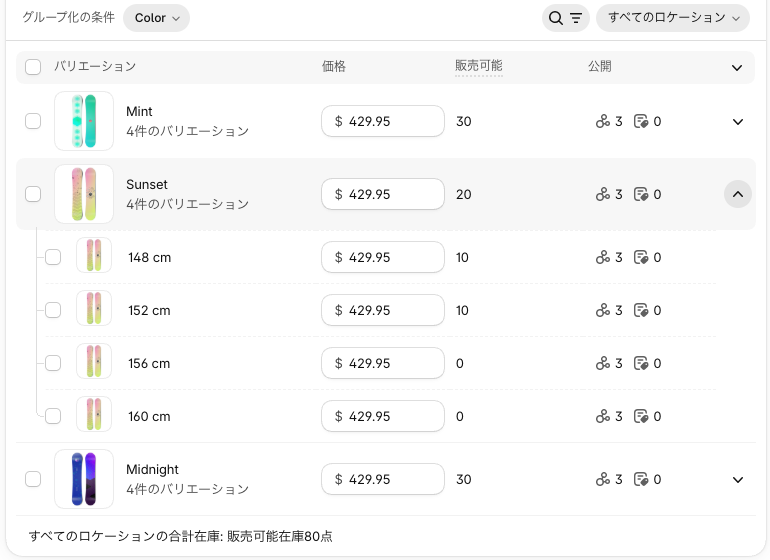Click the Midnight price field
The height and width of the screenshot is (560, 770).
coord(383,479)
